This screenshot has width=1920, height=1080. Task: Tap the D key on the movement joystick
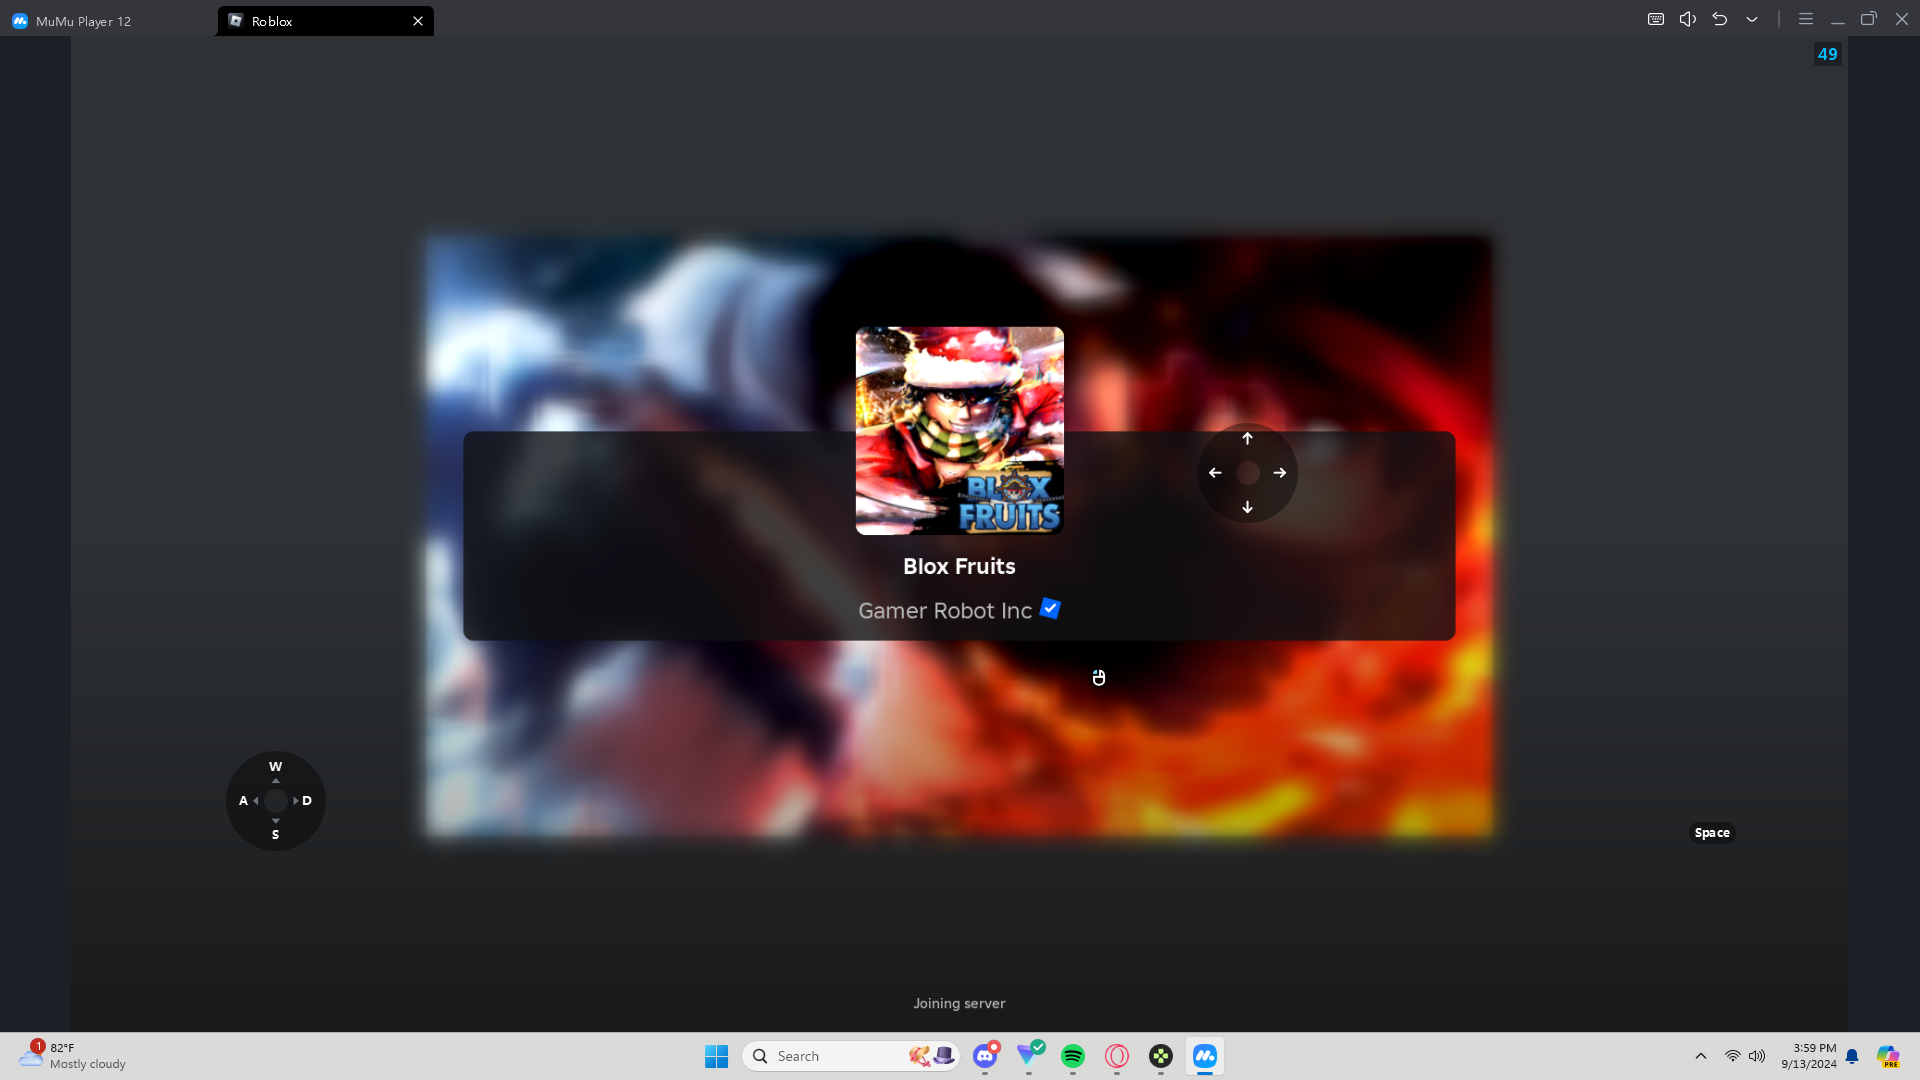point(307,801)
